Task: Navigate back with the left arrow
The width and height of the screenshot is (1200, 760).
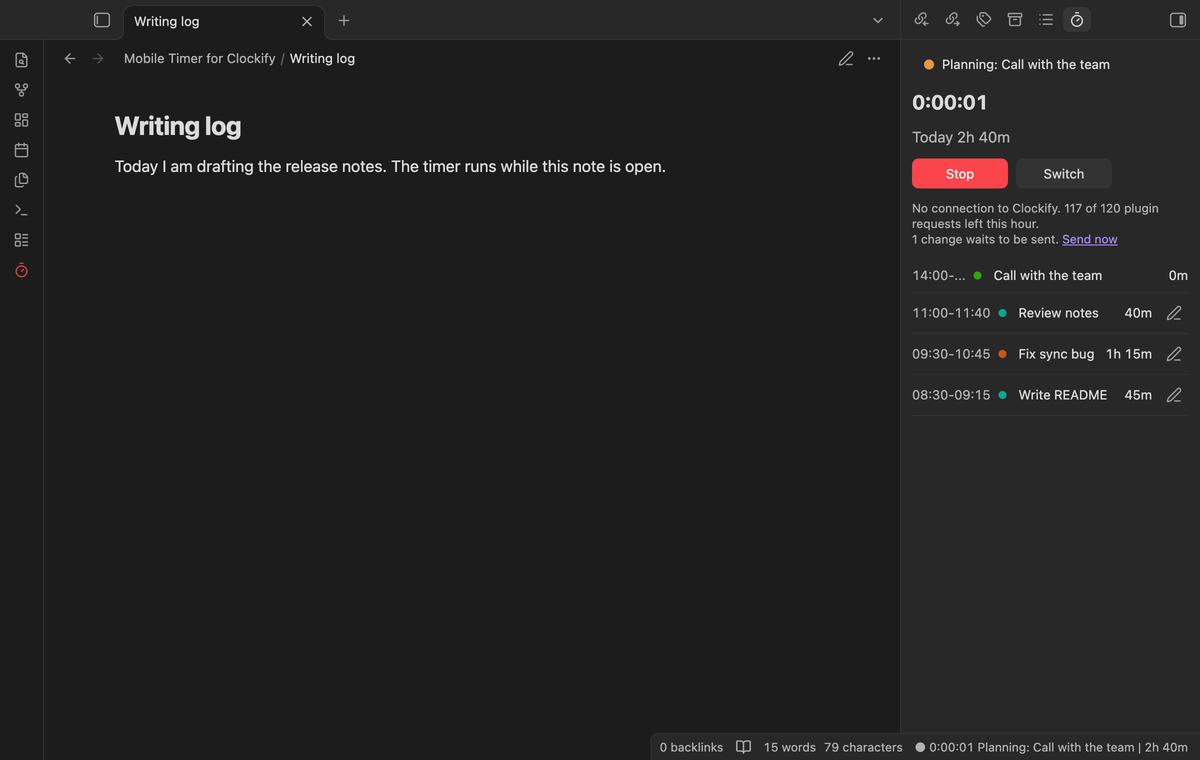Action: [x=70, y=58]
